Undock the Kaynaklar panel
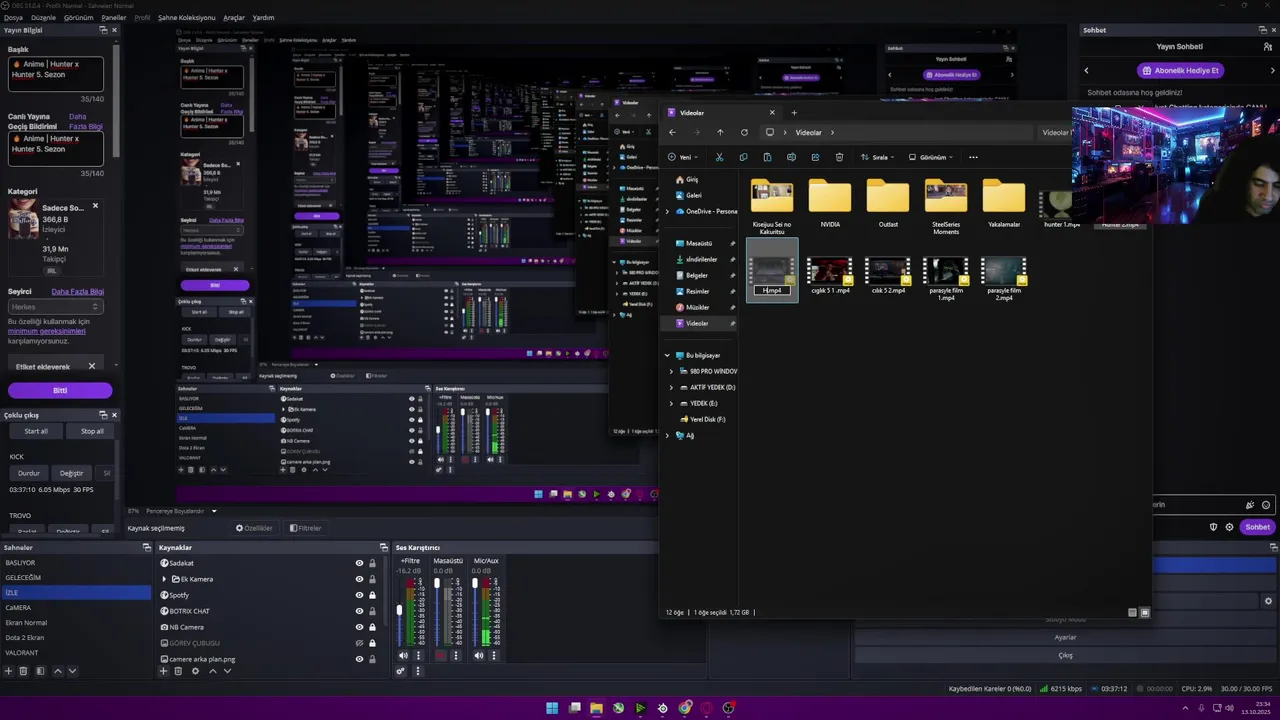The height and width of the screenshot is (720, 1280). point(383,548)
